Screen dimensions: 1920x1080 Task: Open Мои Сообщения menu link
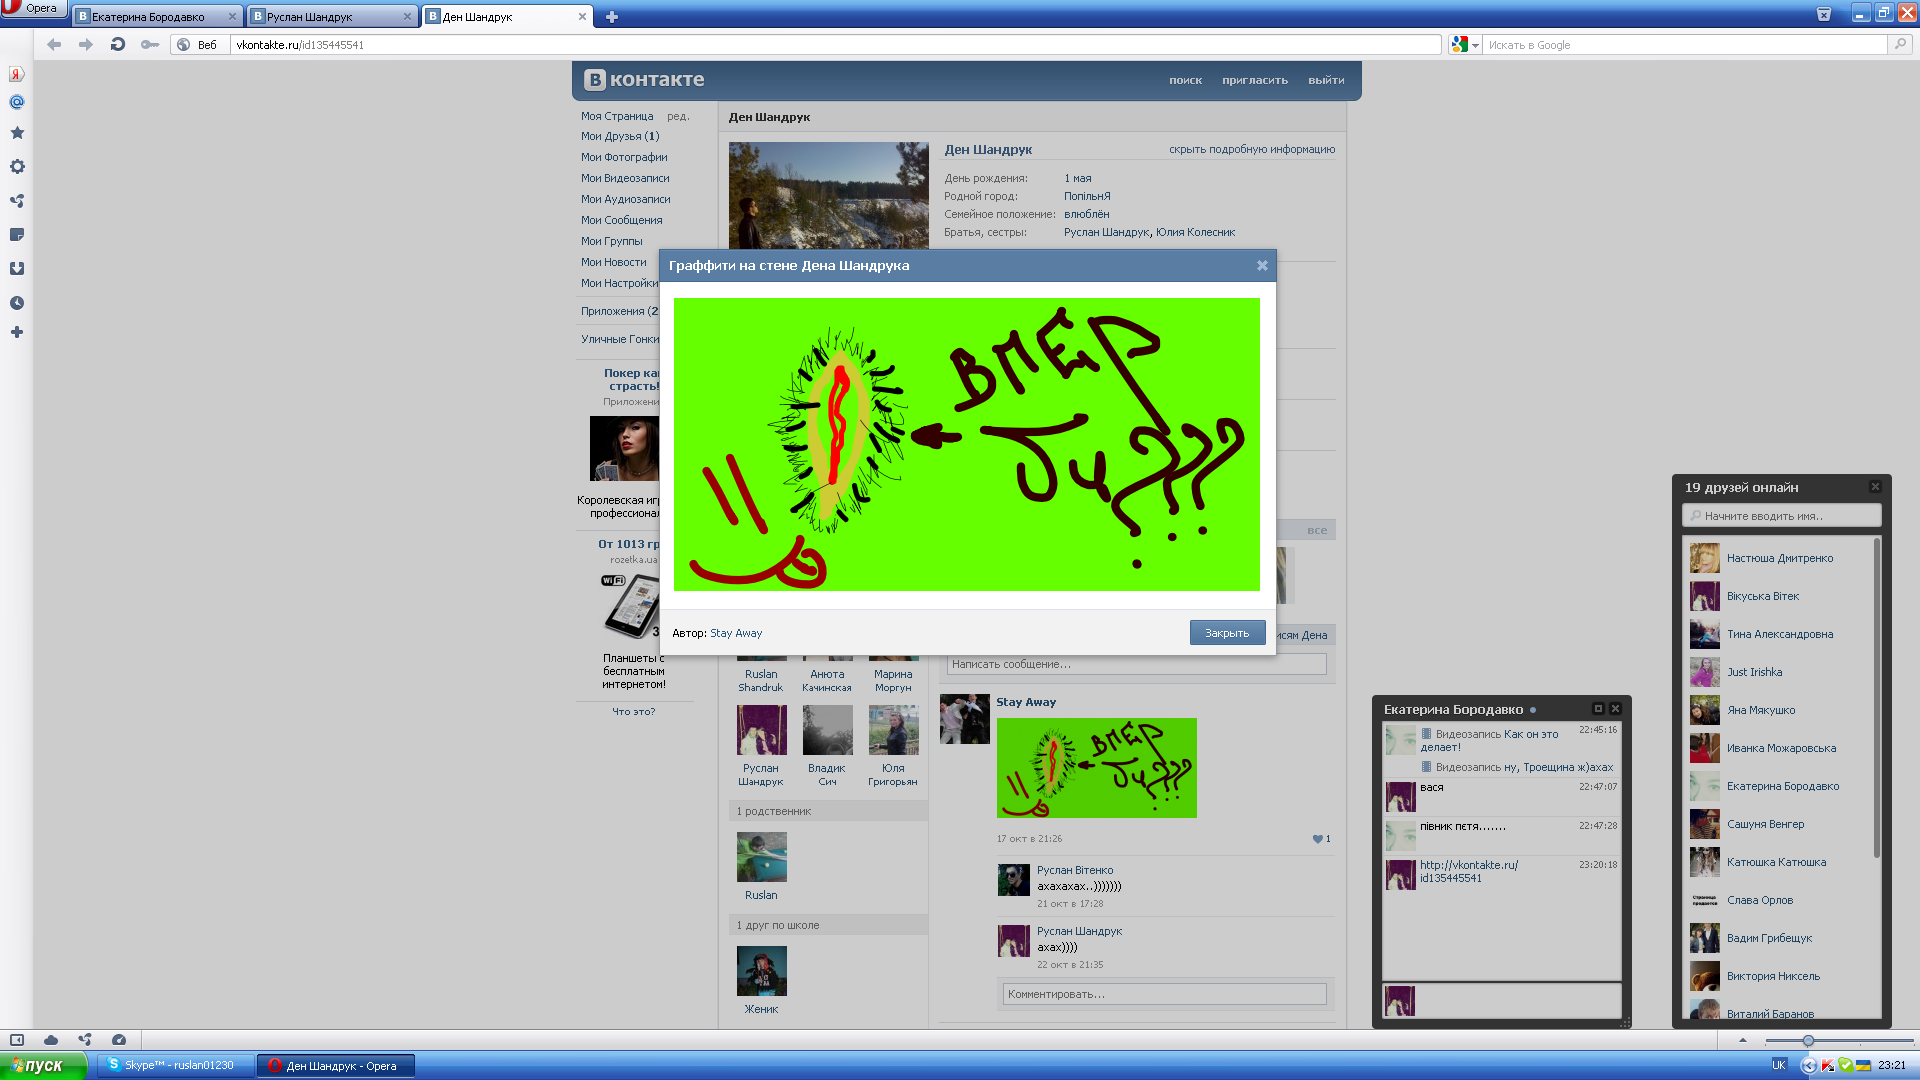click(621, 220)
